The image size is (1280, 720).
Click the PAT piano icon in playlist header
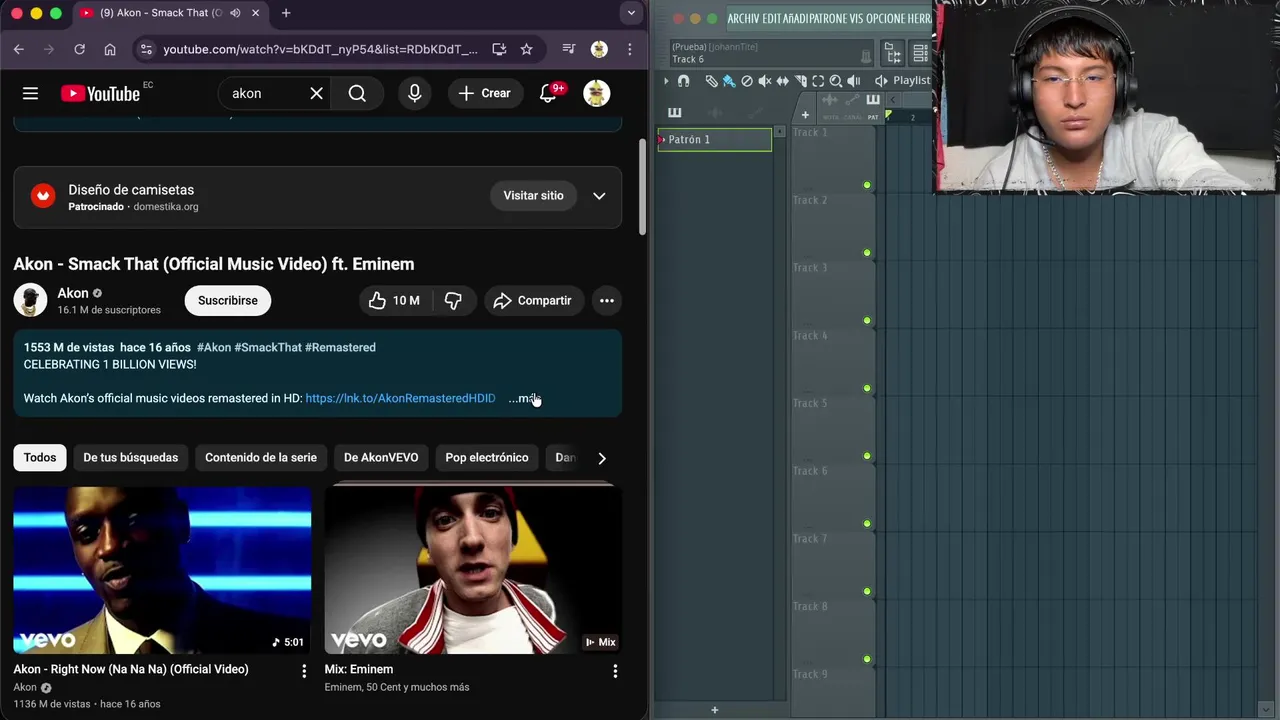tap(873, 100)
